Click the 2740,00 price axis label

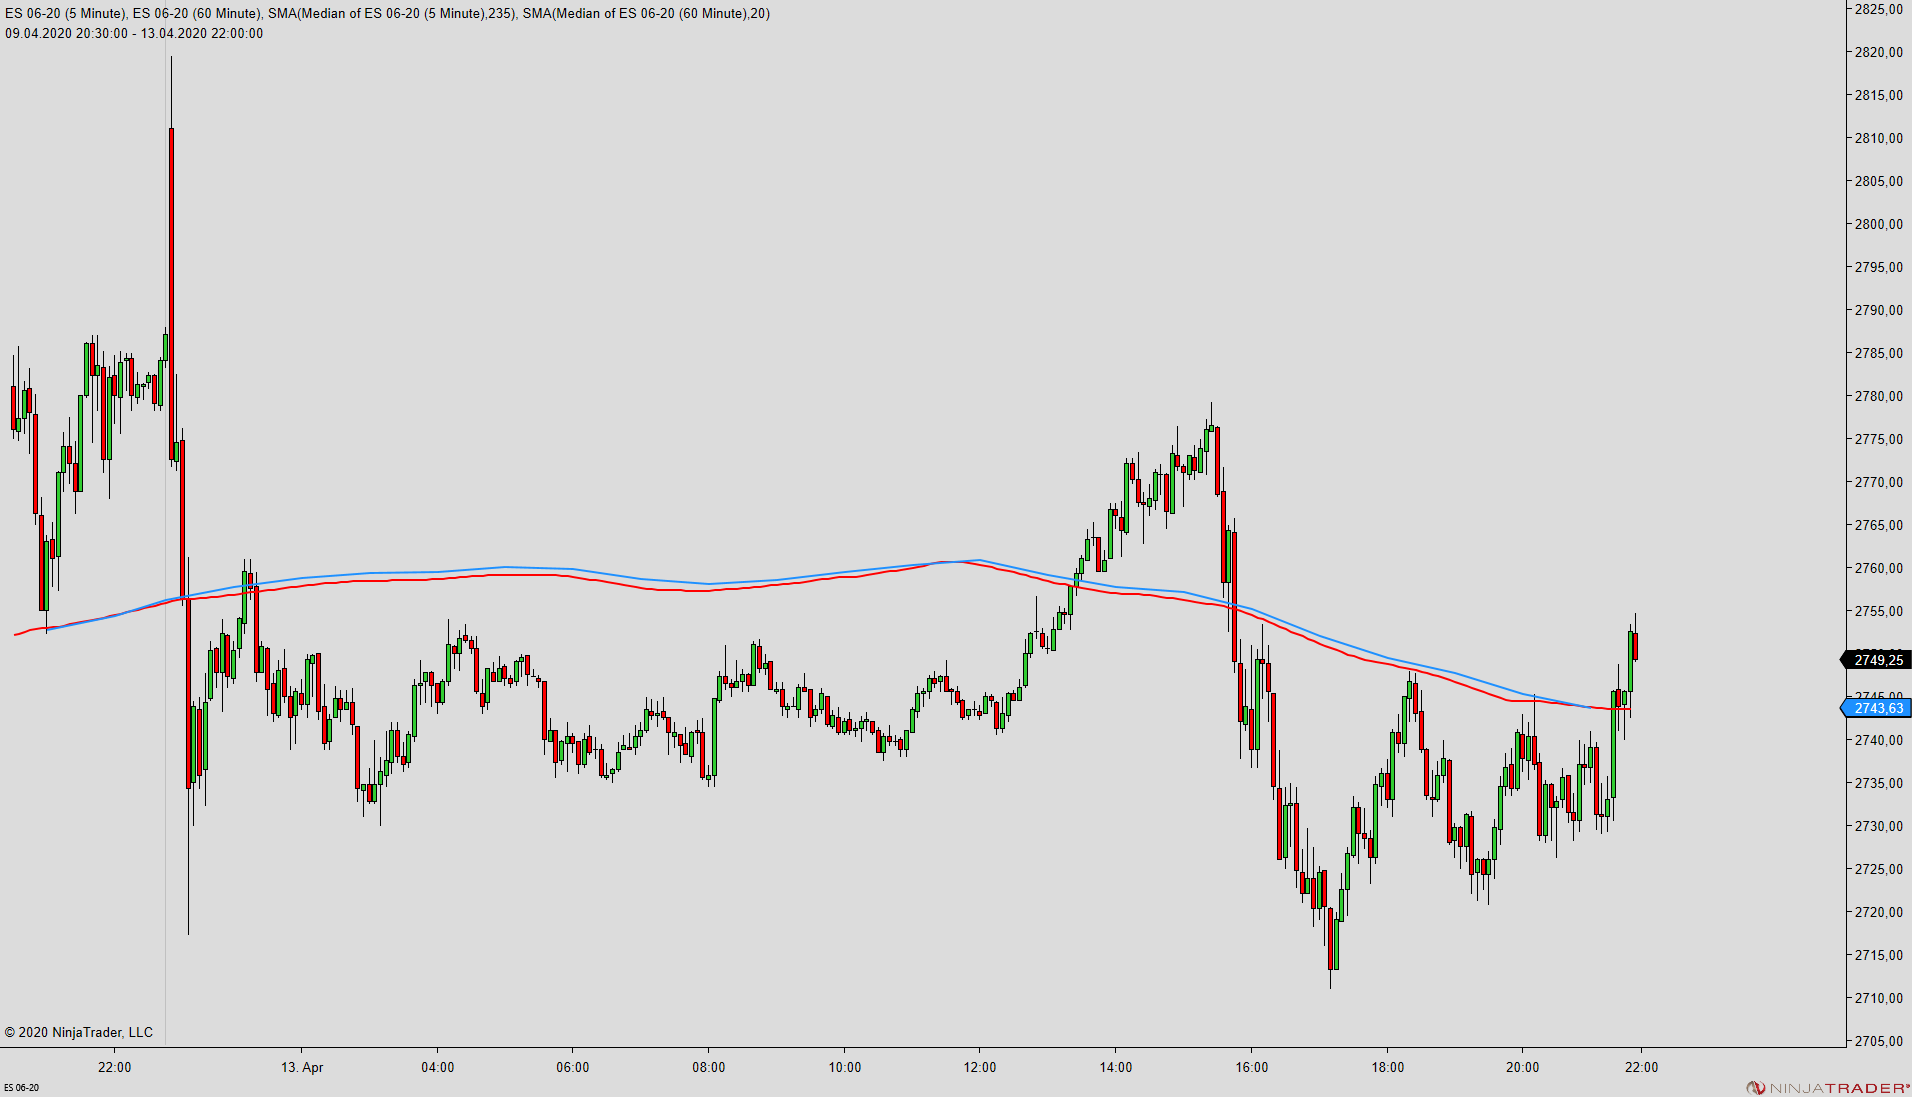(1878, 740)
